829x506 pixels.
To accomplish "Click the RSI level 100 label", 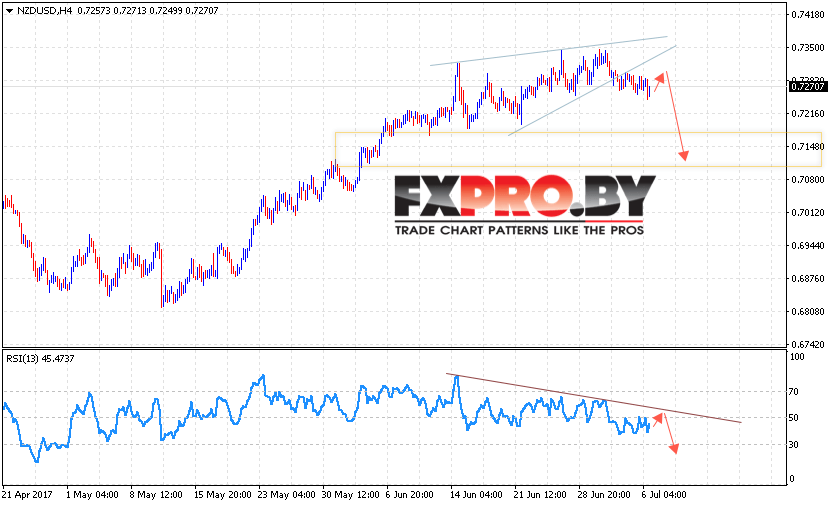I will pyautogui.click(x=797, y=357).
